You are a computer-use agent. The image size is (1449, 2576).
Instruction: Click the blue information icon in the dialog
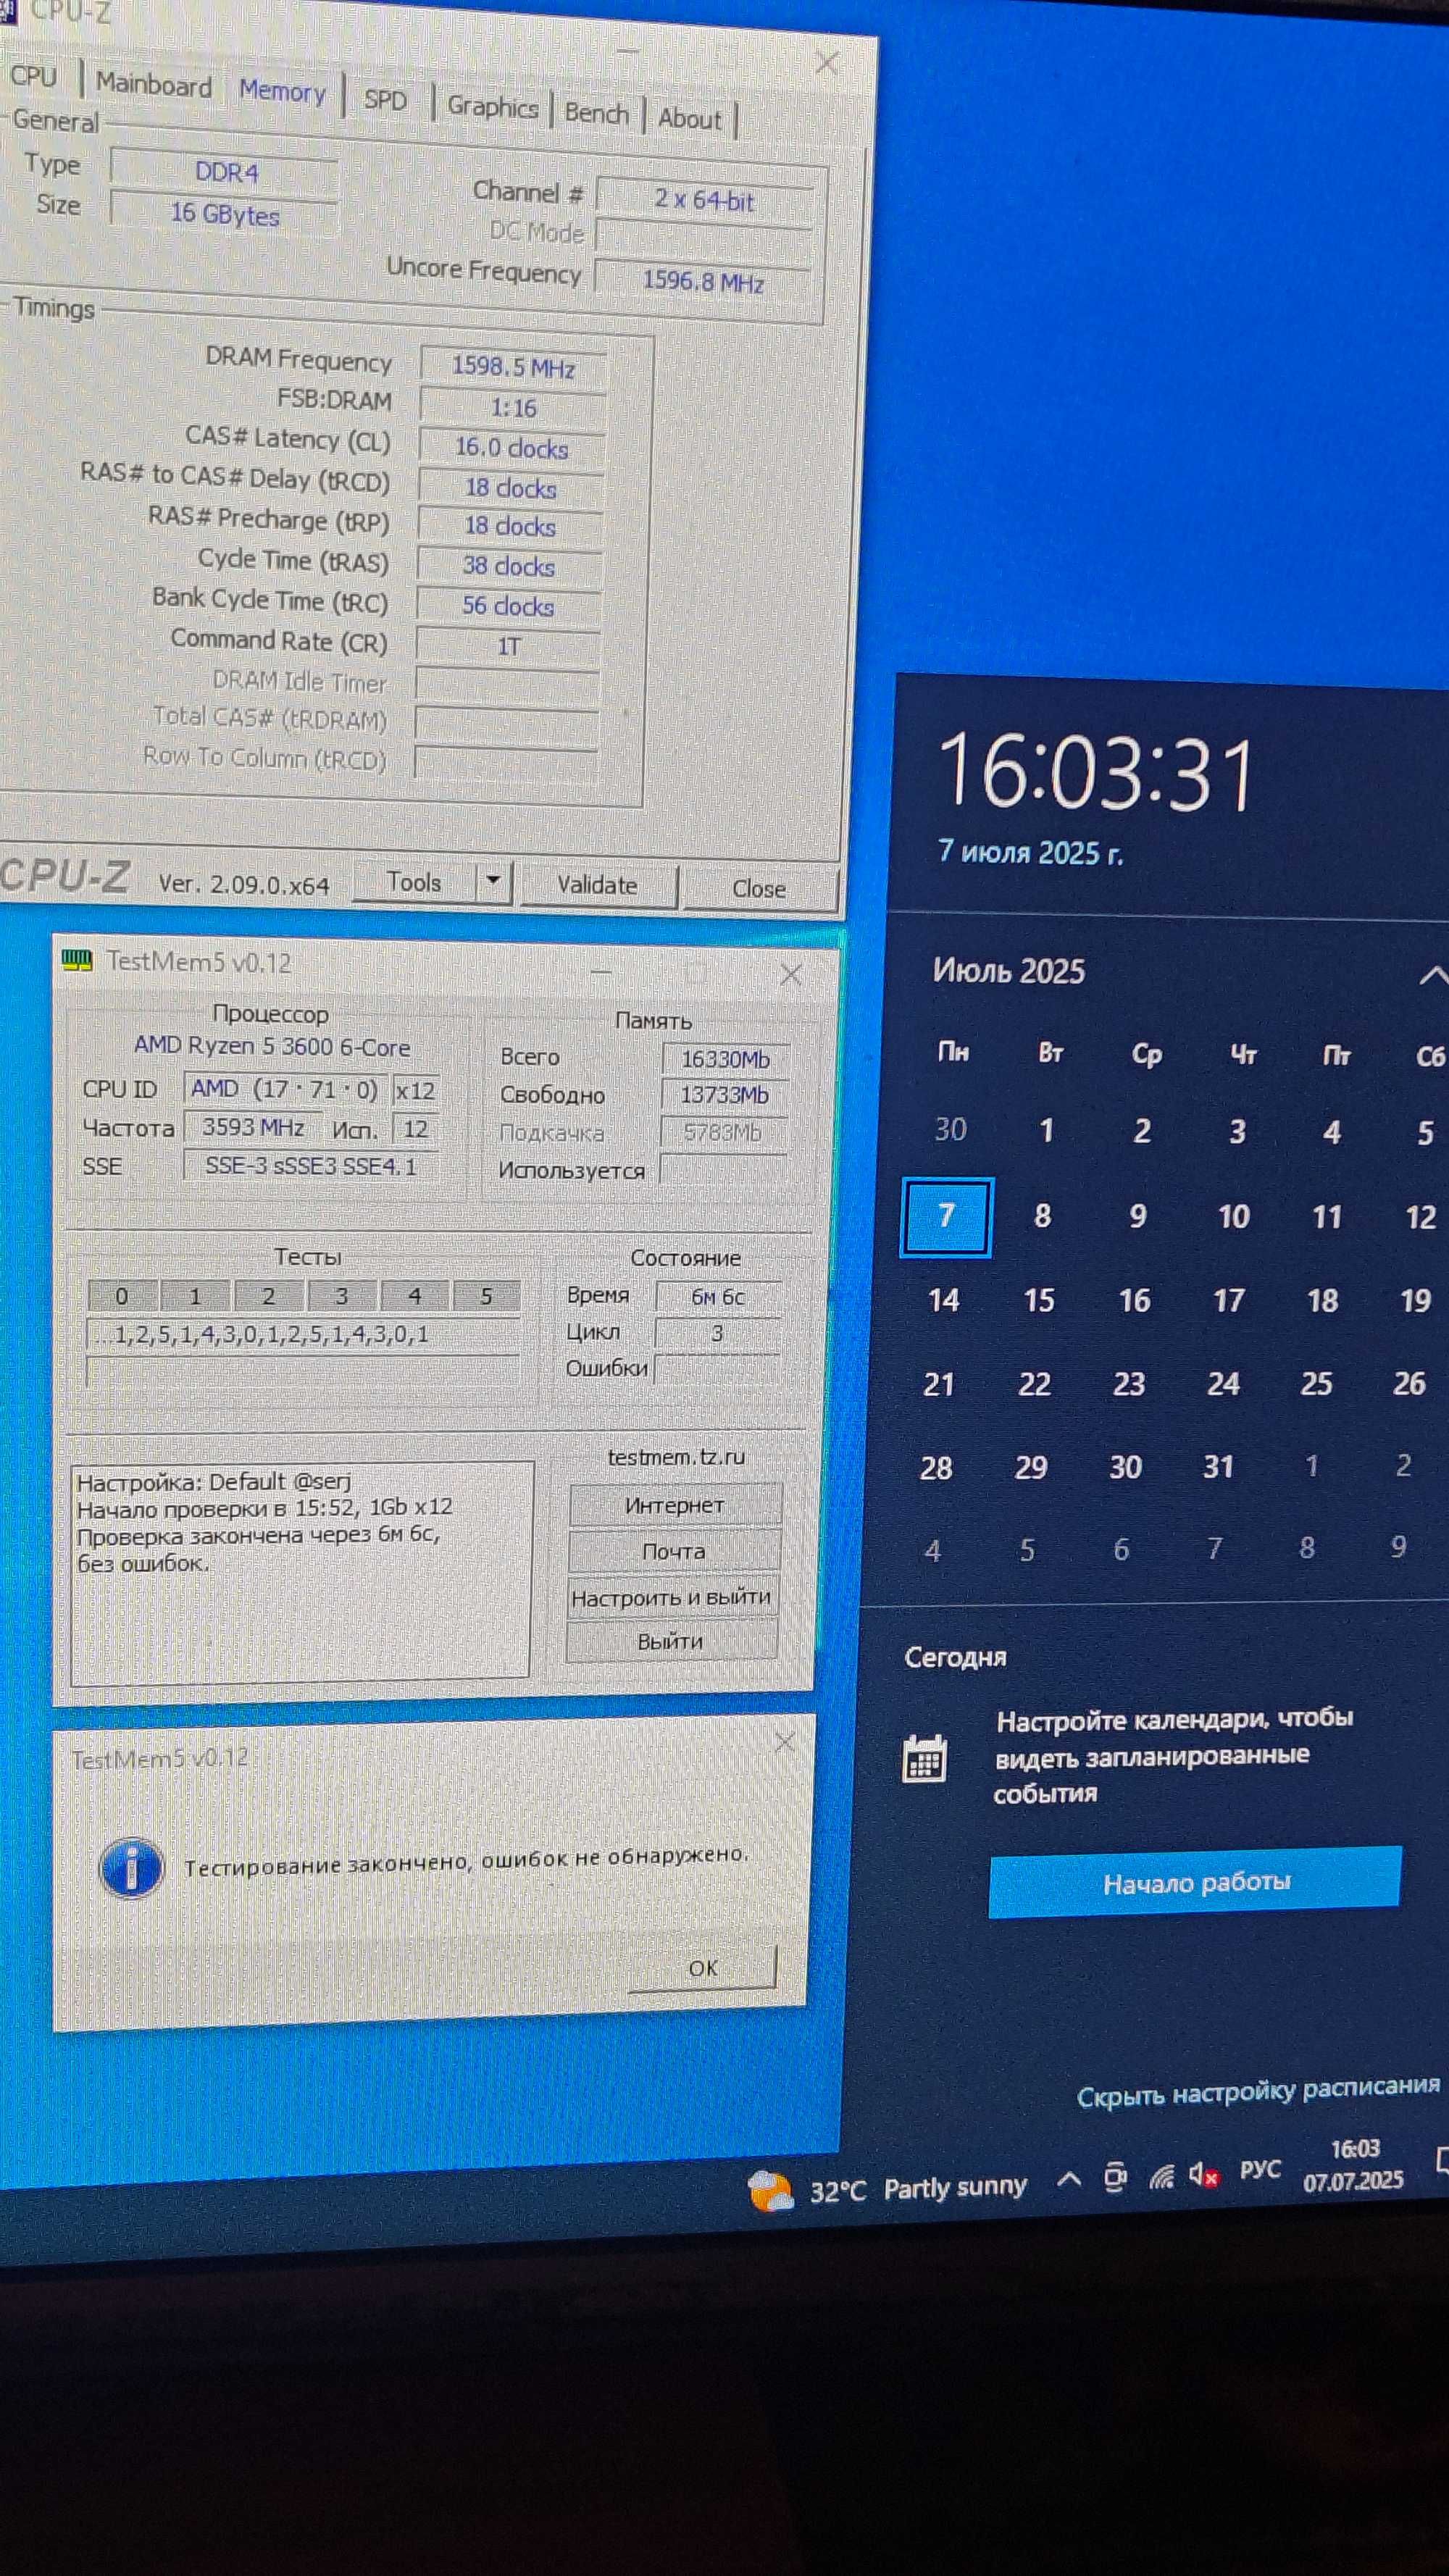(x=132, y=1867)
